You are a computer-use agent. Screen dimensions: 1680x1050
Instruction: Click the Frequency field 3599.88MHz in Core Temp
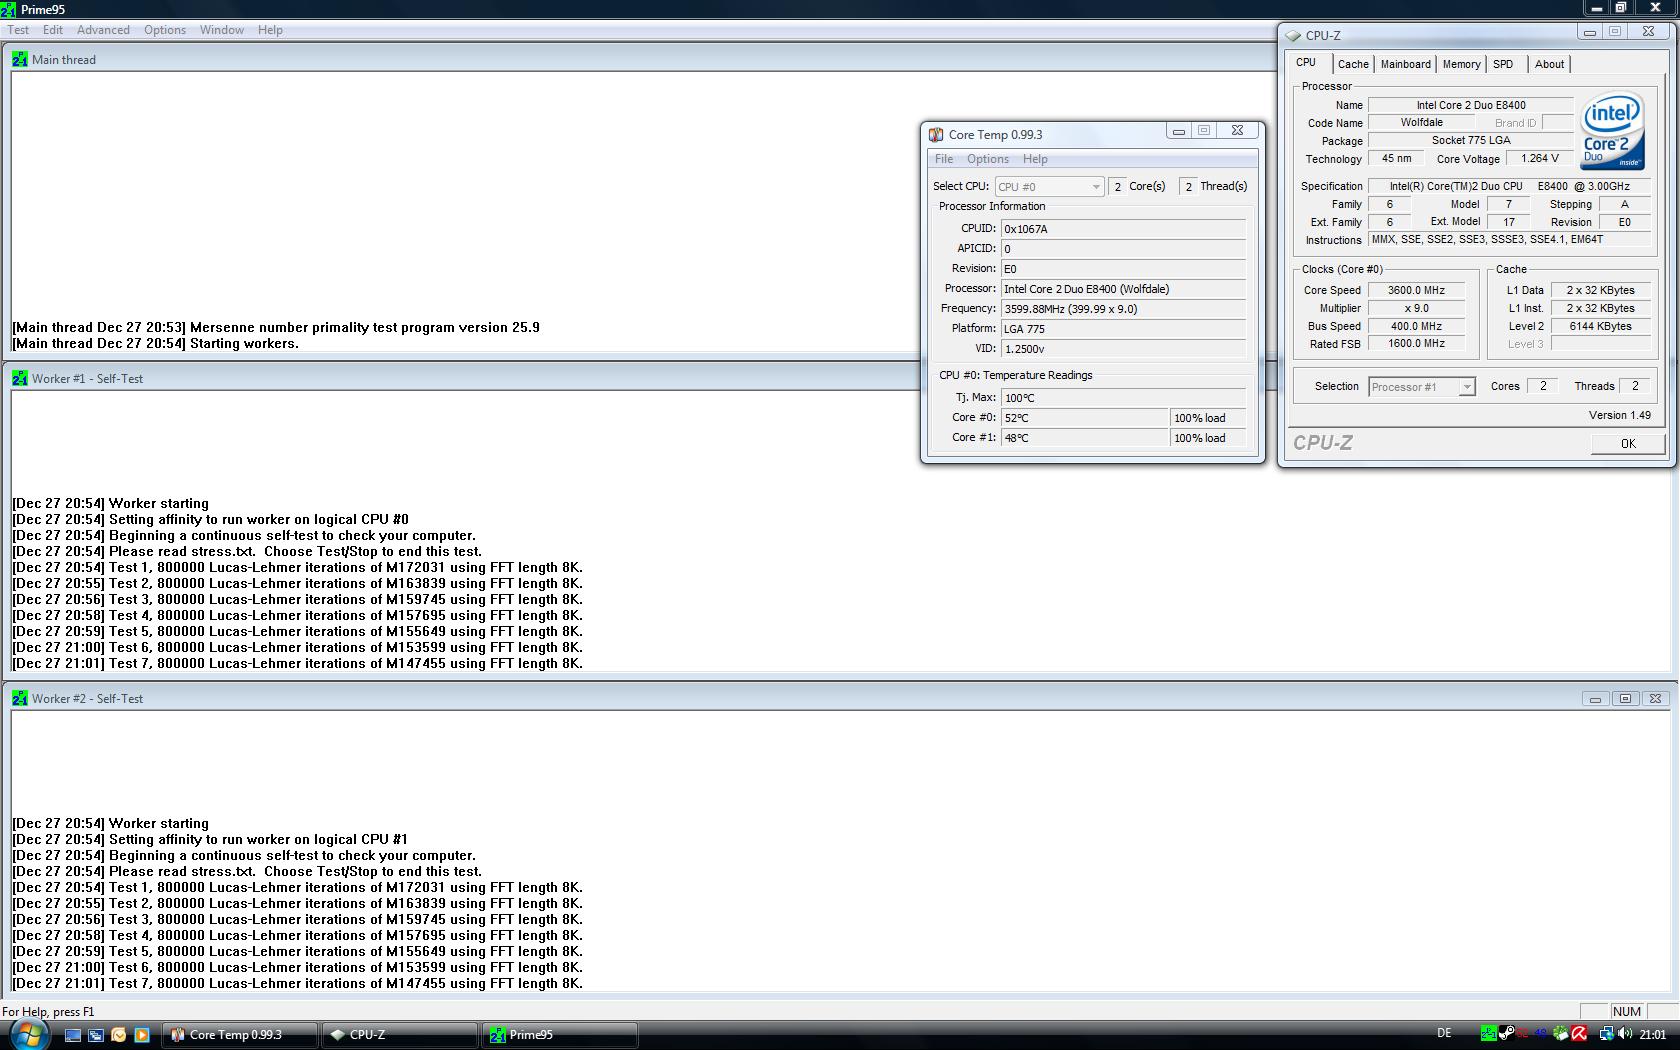(1124, 309)
